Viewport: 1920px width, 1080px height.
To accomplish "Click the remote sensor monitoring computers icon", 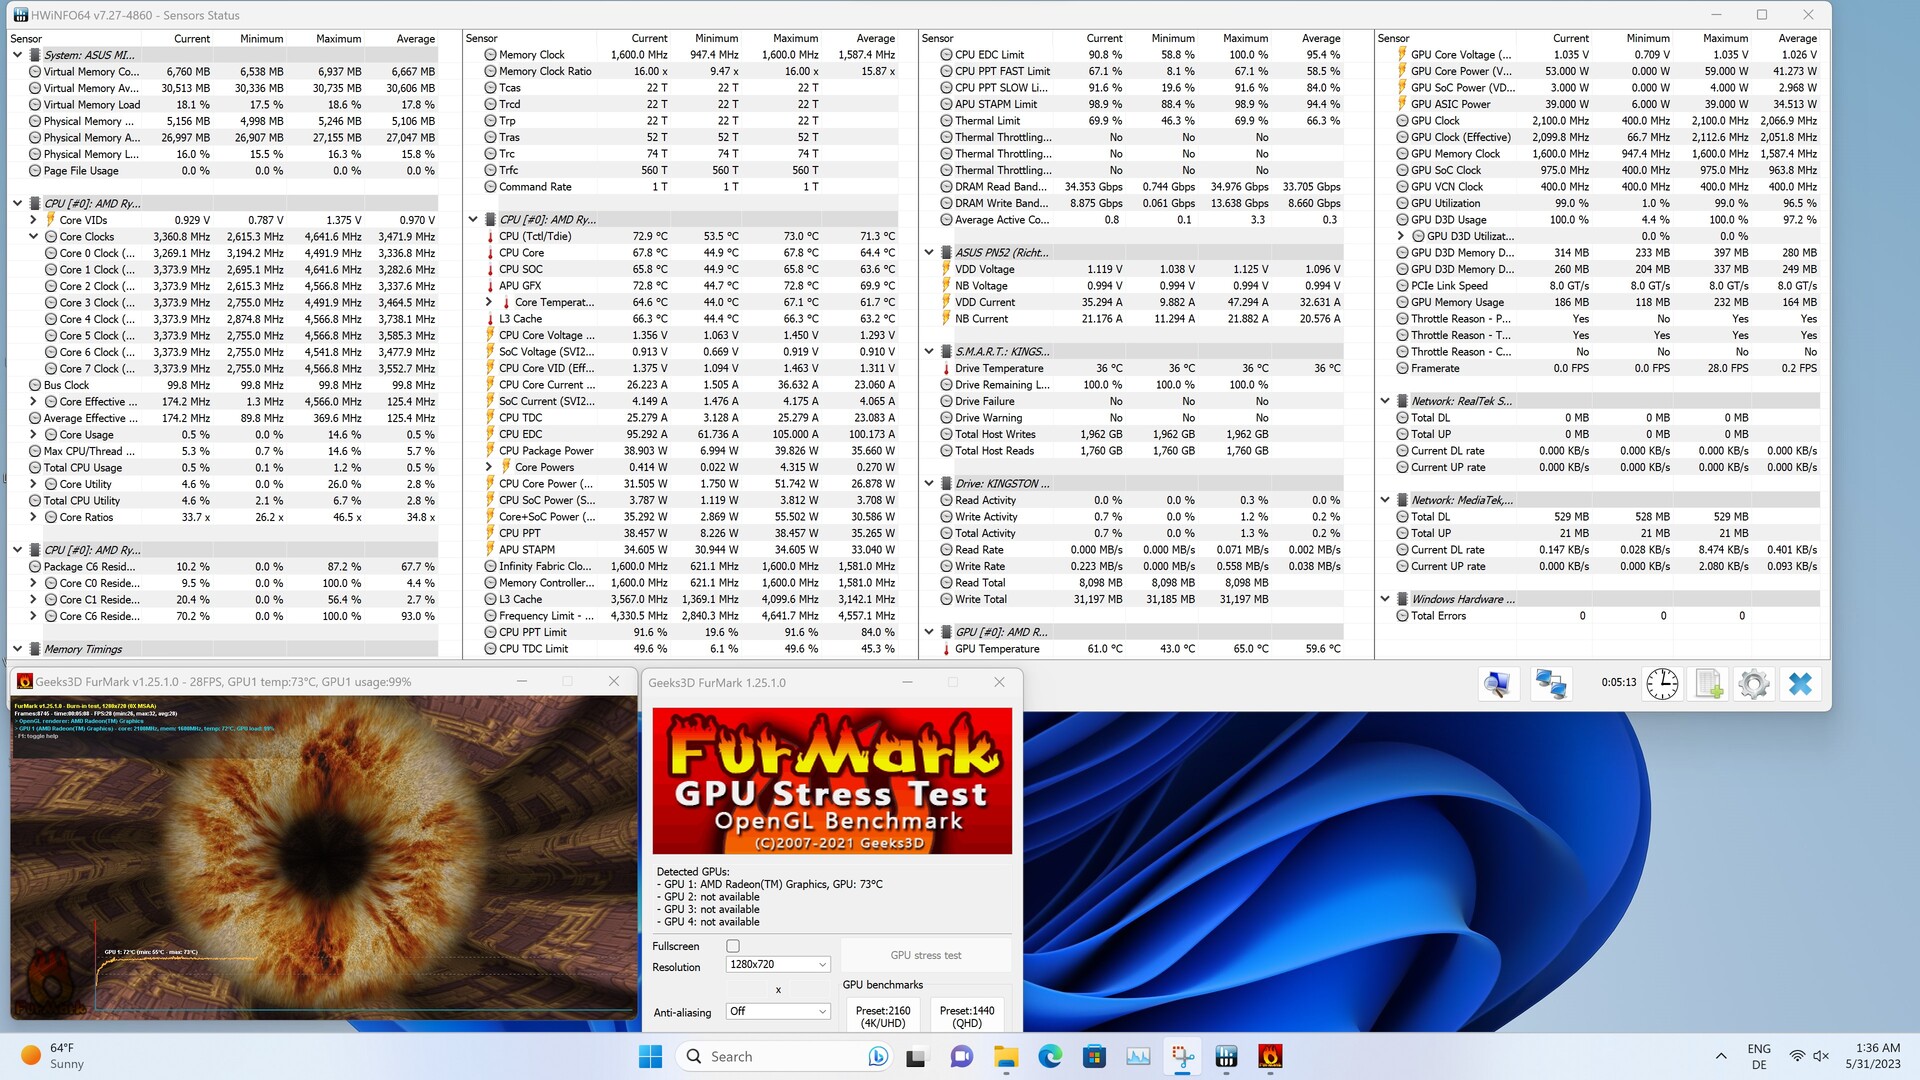I will point(1550,684).
